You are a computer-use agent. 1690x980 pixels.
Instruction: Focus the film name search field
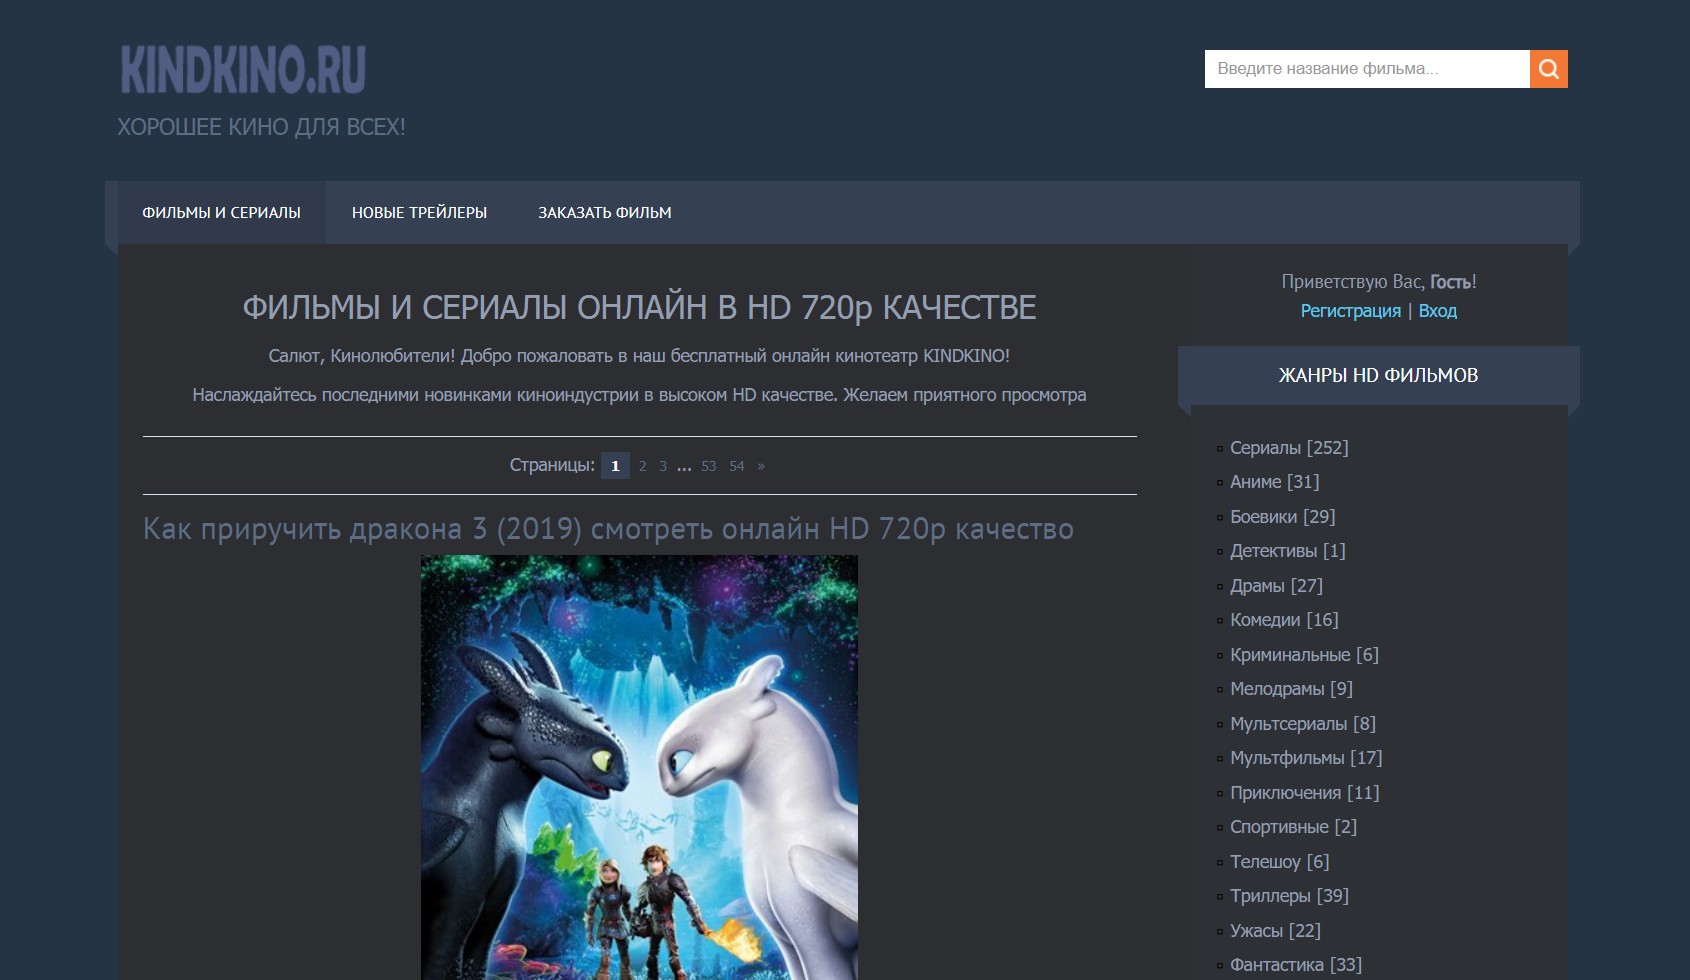click(1367, 69)
